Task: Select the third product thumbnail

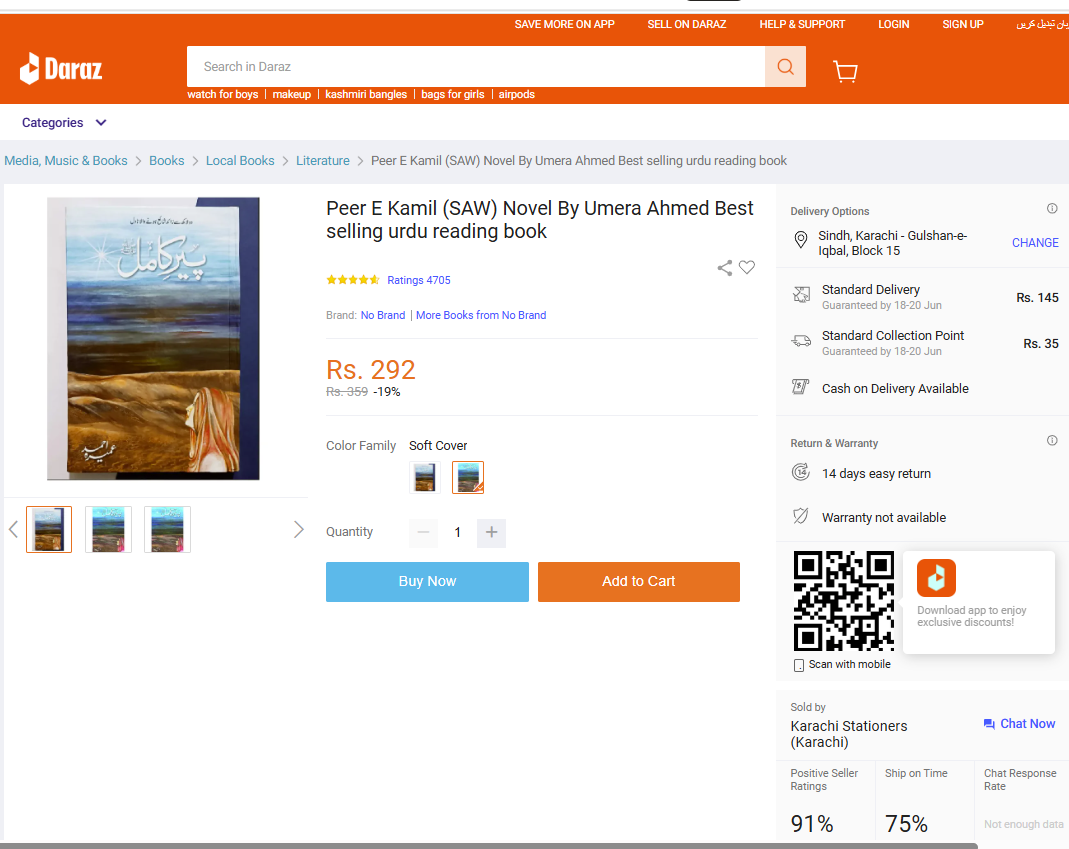Action: [x=168, y=529]
